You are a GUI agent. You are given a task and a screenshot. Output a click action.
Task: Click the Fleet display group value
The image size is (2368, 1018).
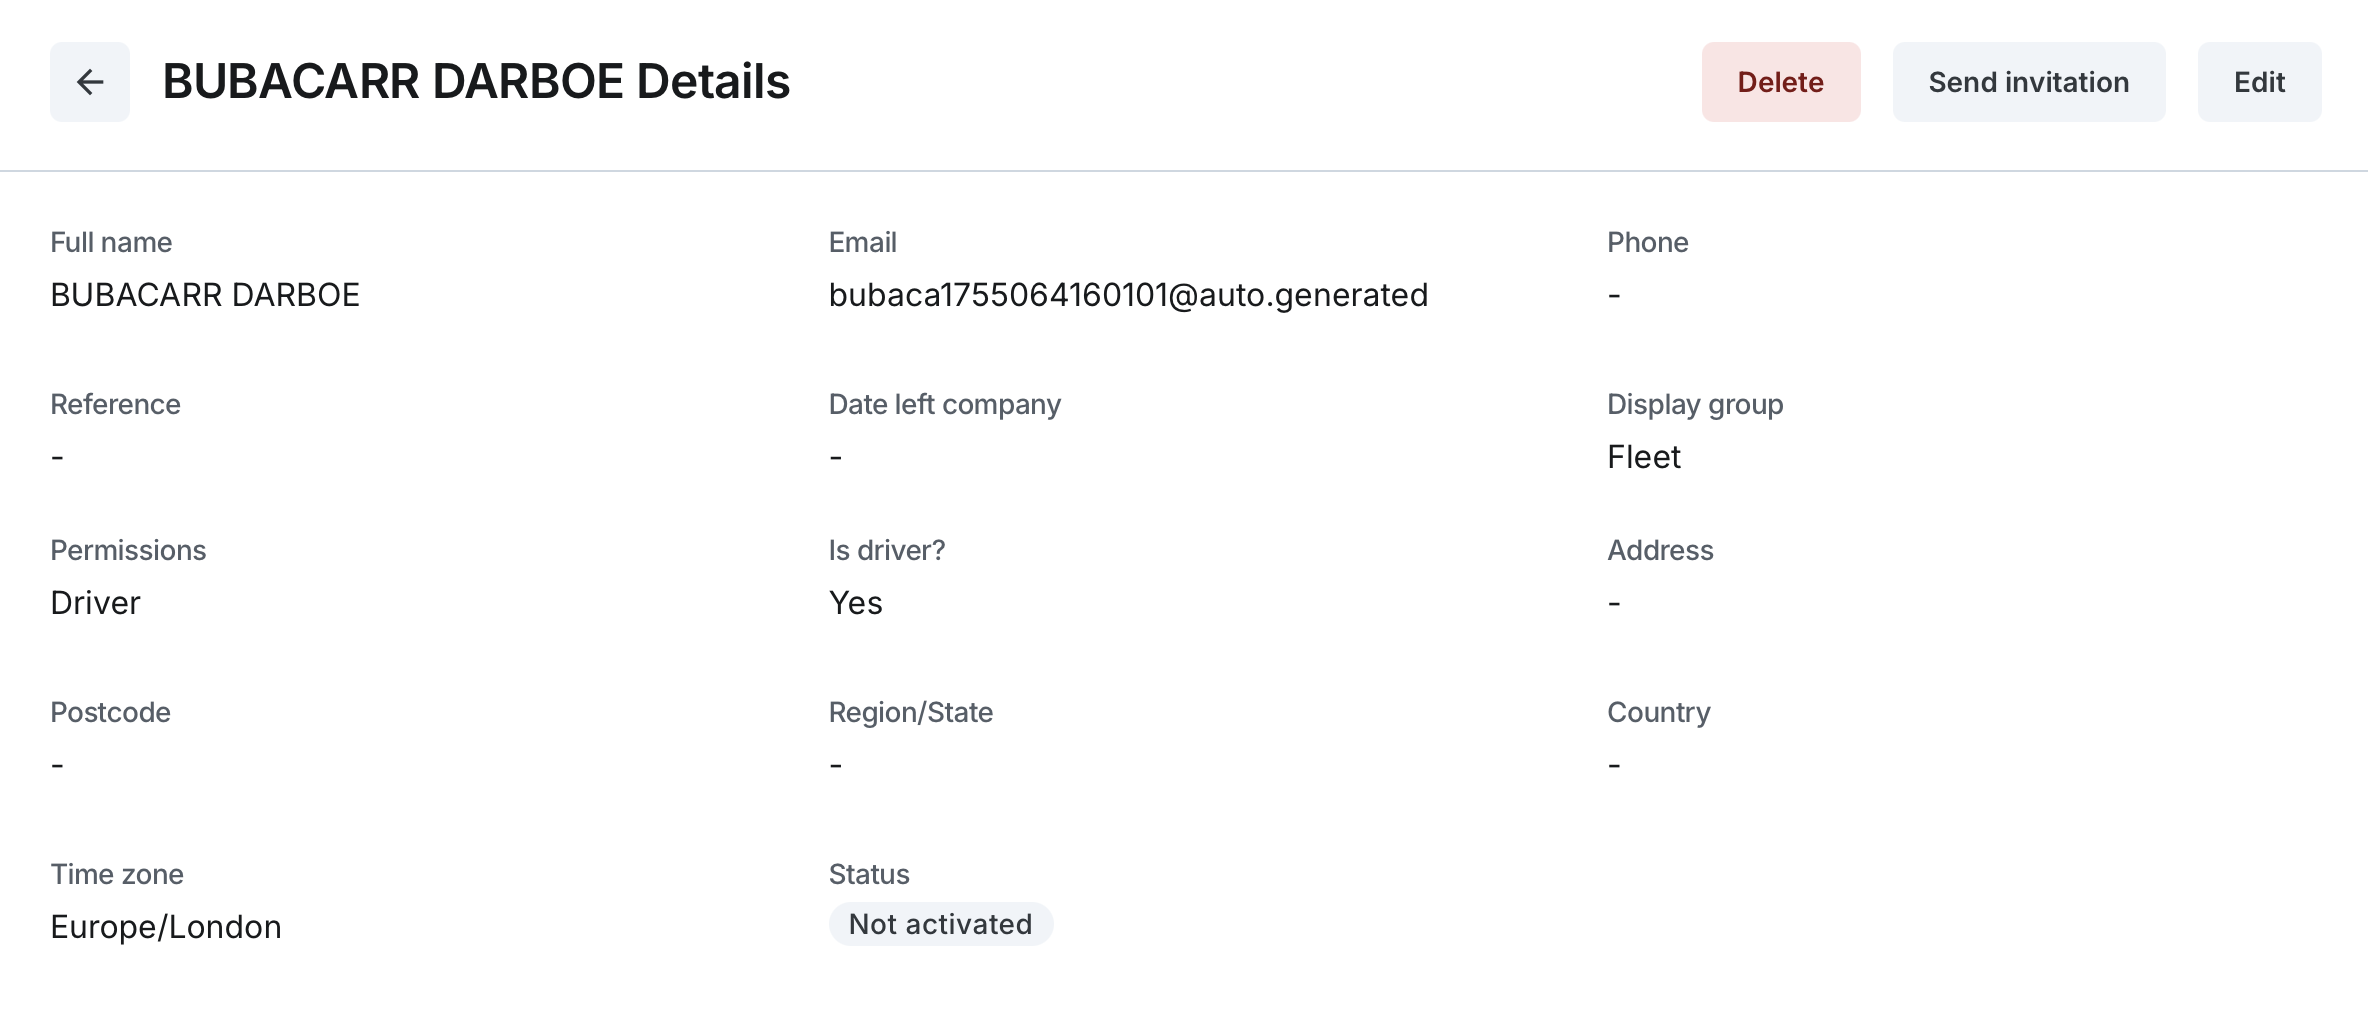tap(1643, 457)
